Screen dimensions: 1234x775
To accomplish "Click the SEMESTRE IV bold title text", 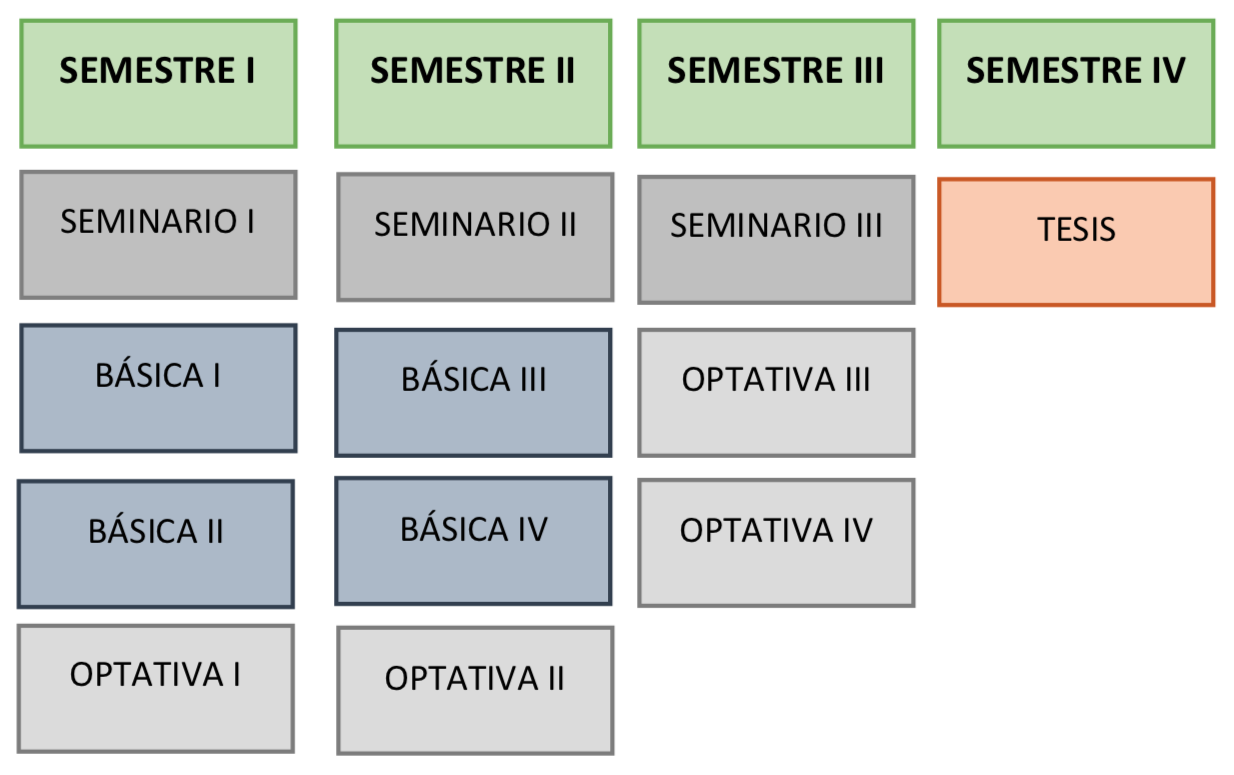I will click(x=1075, y=70).
